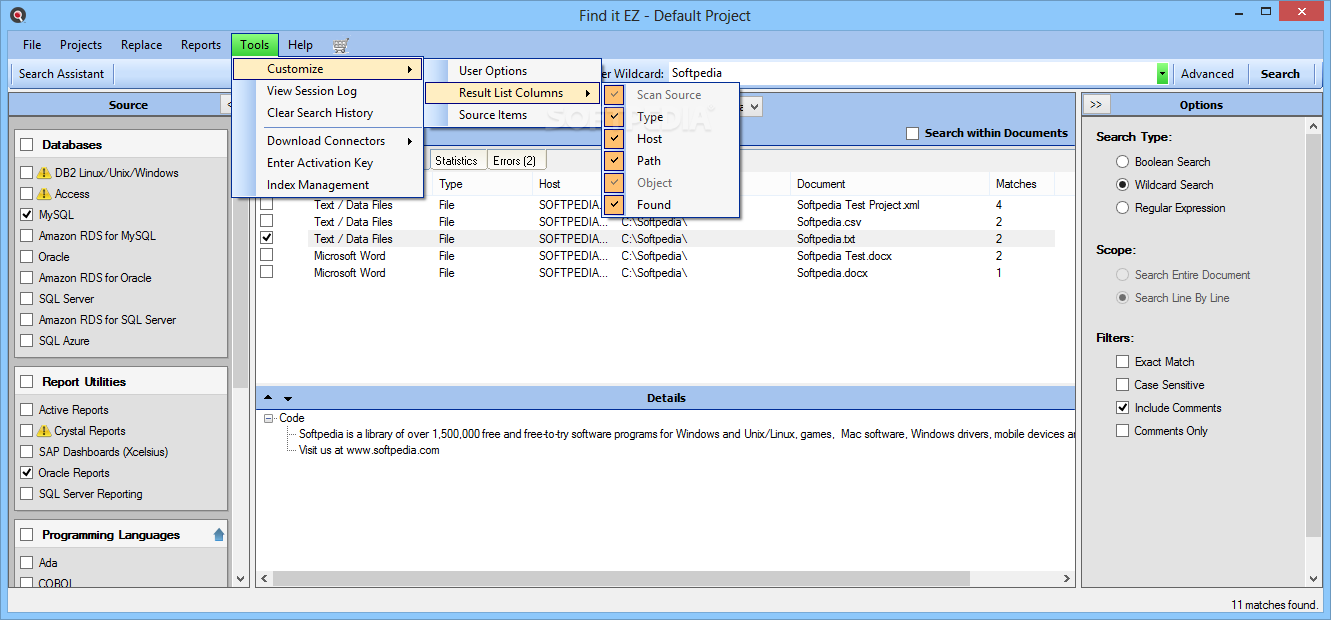This screenshot has width=1331, height=620.
Task: Click the Search Assistant button
Action: [61, 74]
